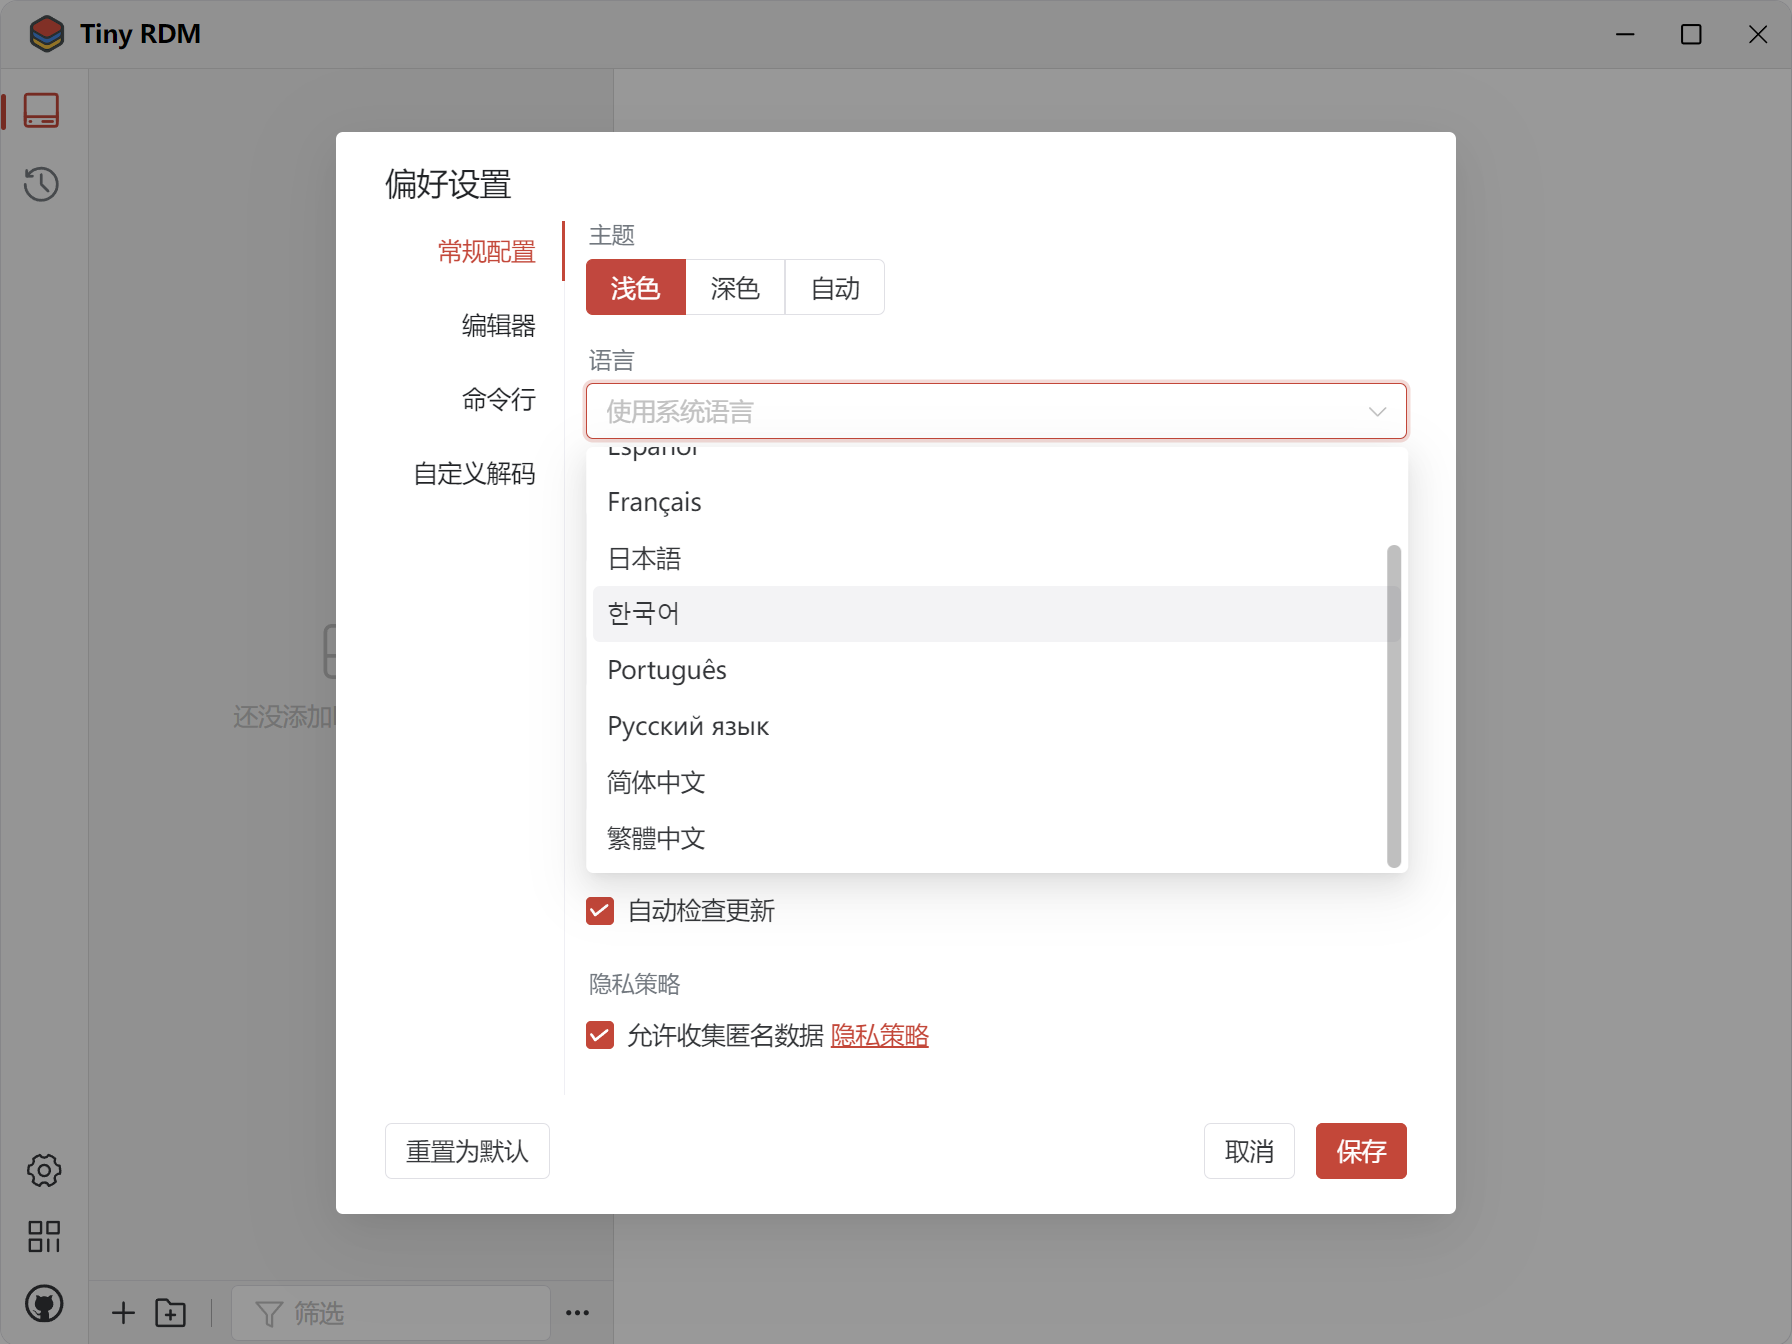Click the 保存 button to save settings
This screenshot has height=1344, width=1792.
[x=1361, y=1151]
